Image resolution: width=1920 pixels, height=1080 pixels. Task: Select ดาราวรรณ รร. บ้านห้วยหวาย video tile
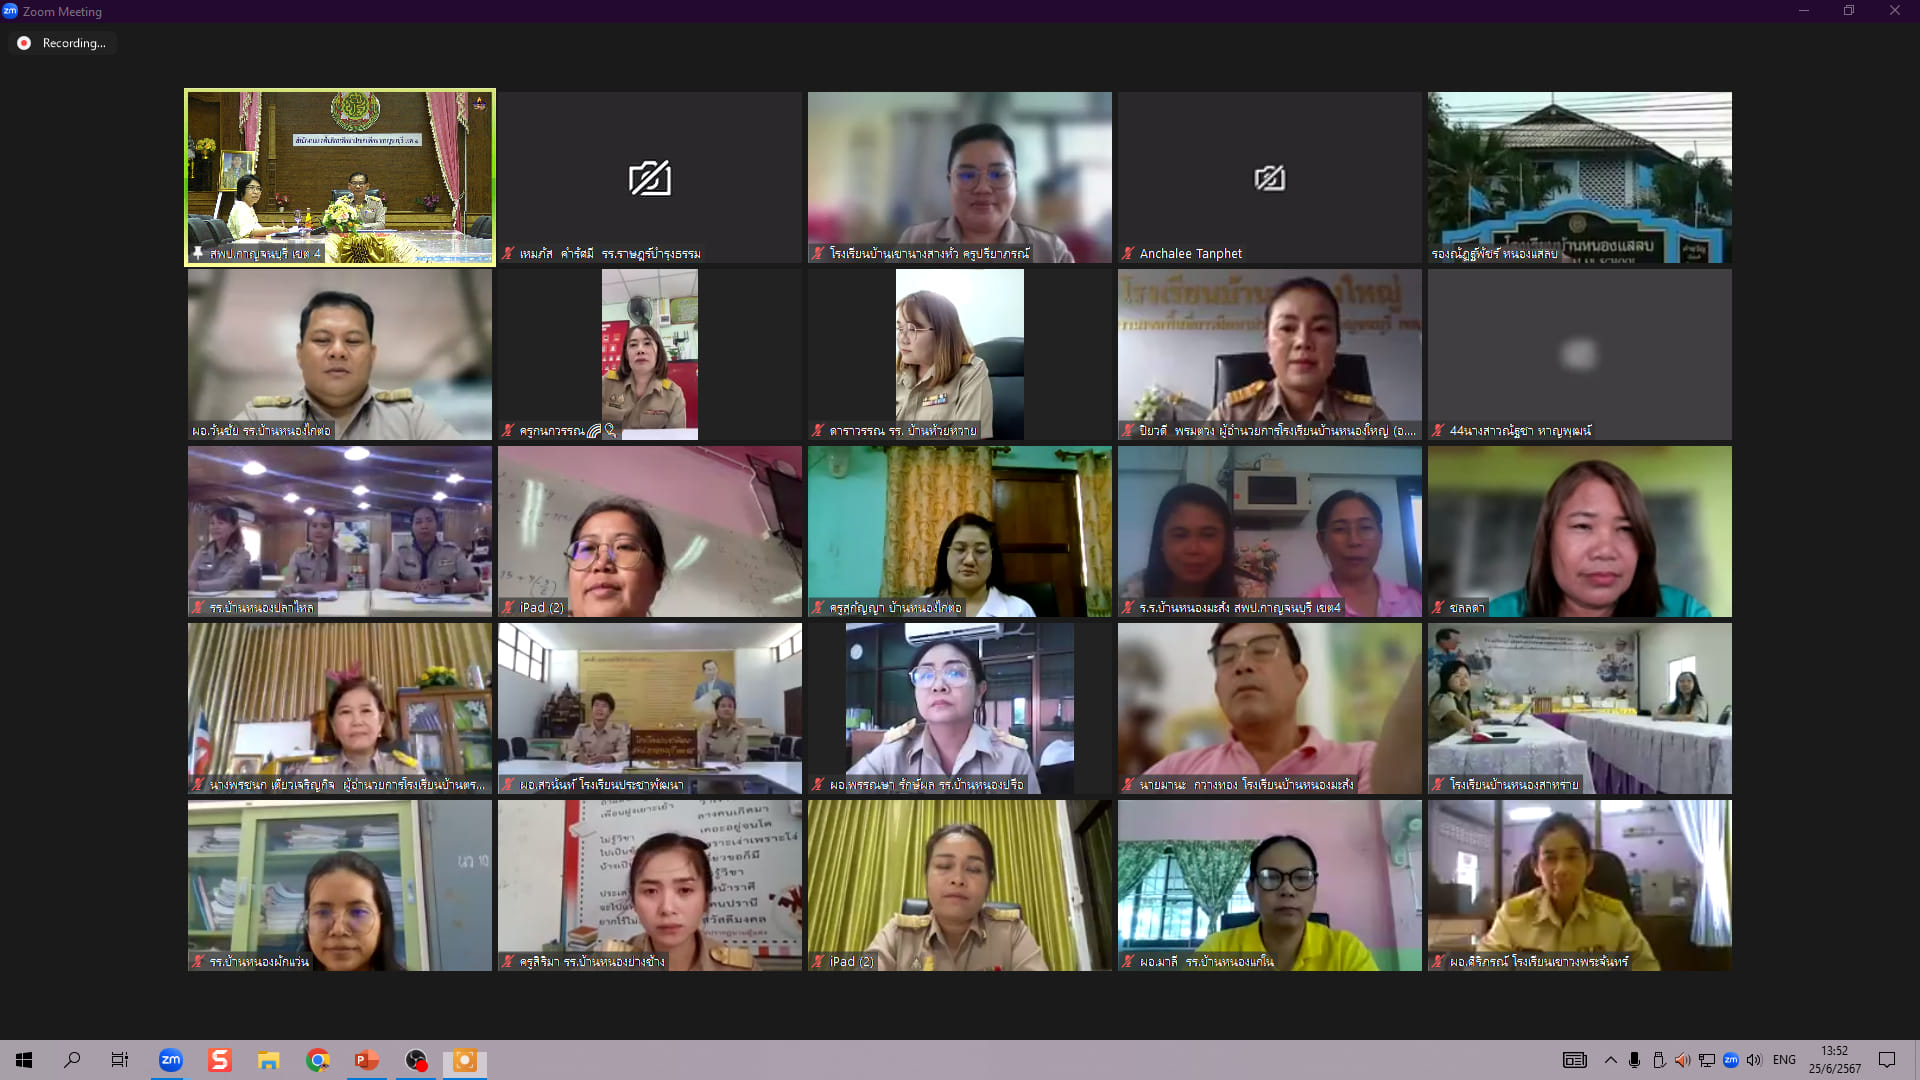point(960,354)
